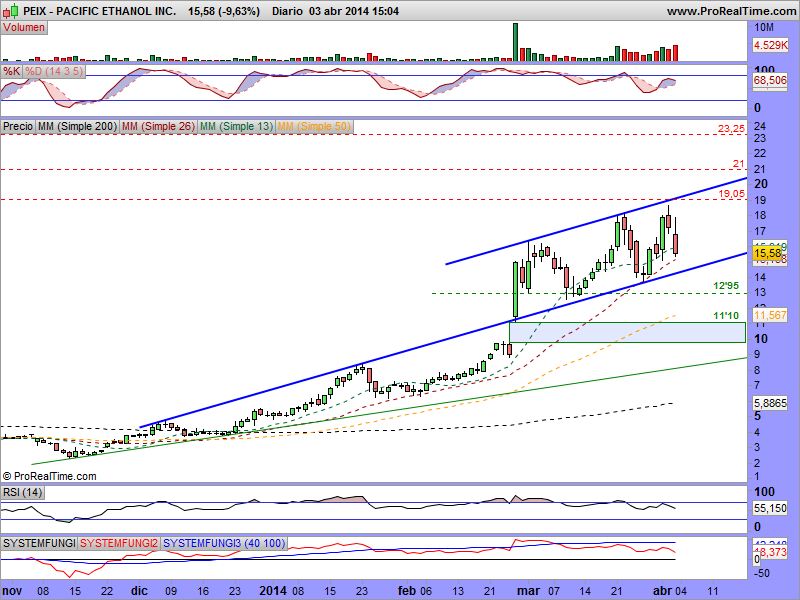
Task: Click the 15,58 (-9,63%) price quote in header
Action: coord(223,11)
